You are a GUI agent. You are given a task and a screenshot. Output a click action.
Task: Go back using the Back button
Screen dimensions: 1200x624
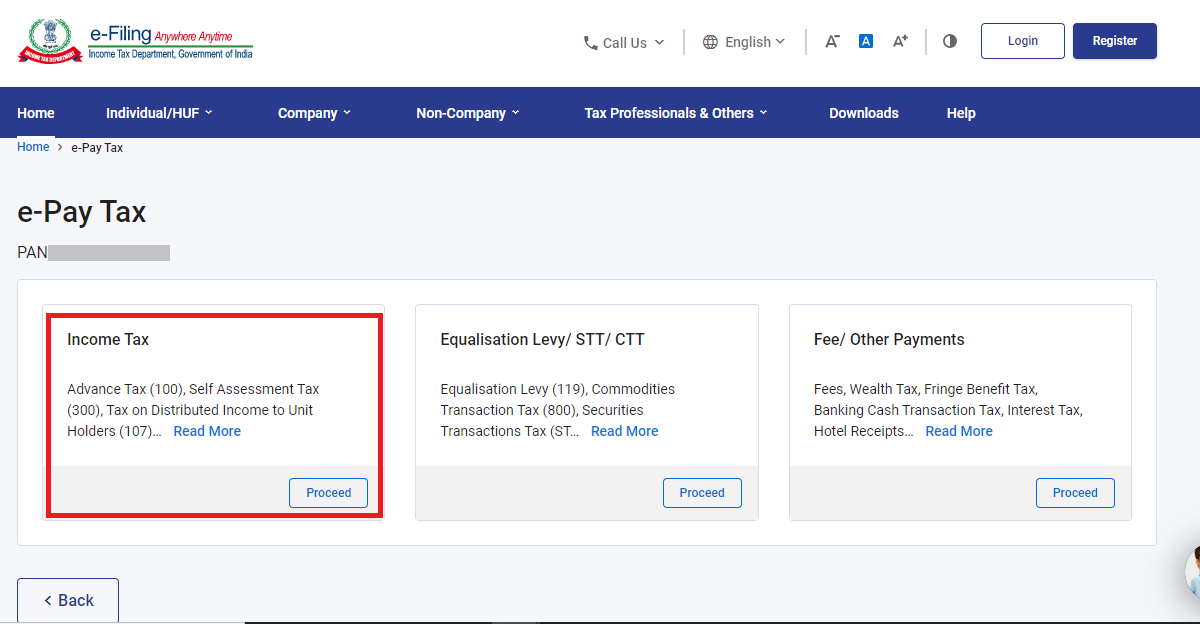[x=67, y=599]
